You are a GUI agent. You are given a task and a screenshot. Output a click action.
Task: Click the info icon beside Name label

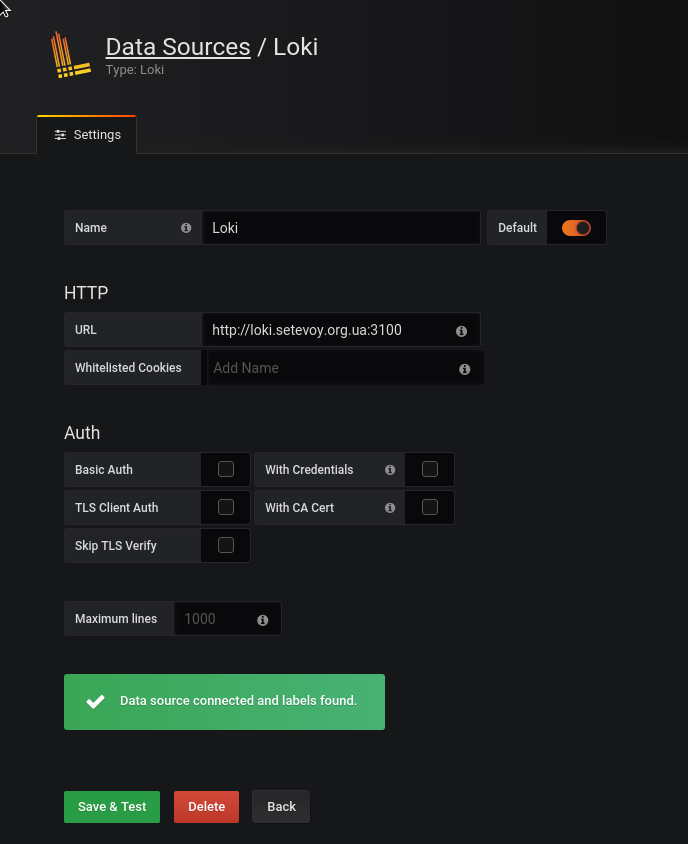pyautogui.click(x=186, y=228)
